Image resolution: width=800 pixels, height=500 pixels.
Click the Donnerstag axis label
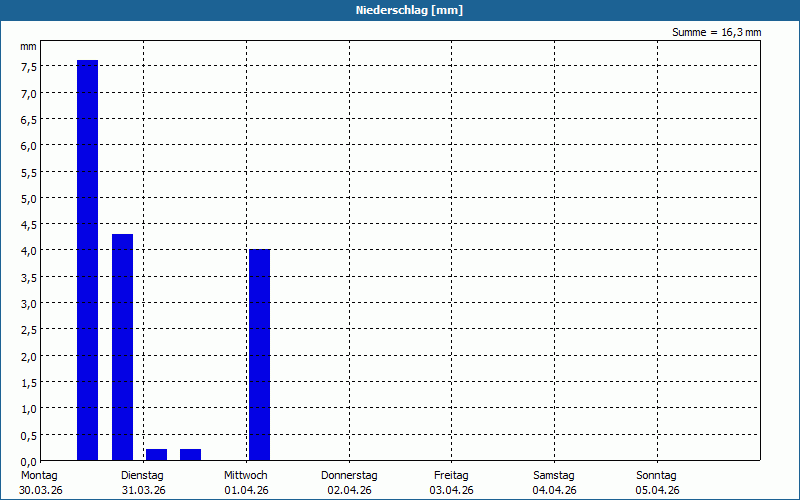[x=349, y=475]
